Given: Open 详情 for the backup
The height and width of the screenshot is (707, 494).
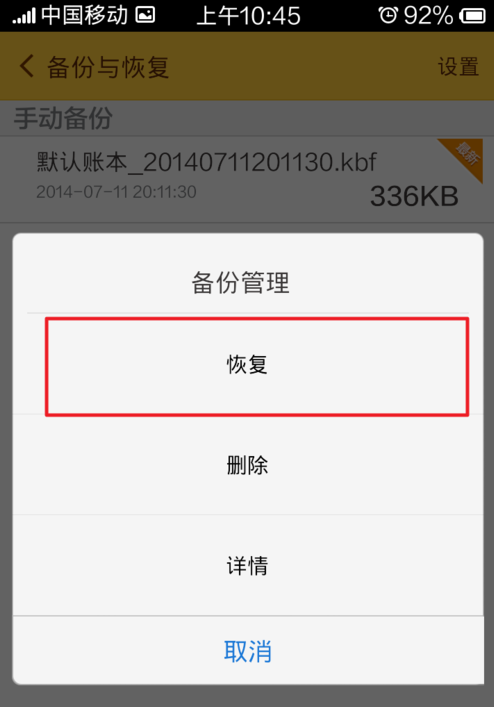Looking at the screenshot, I should point(247,565).
